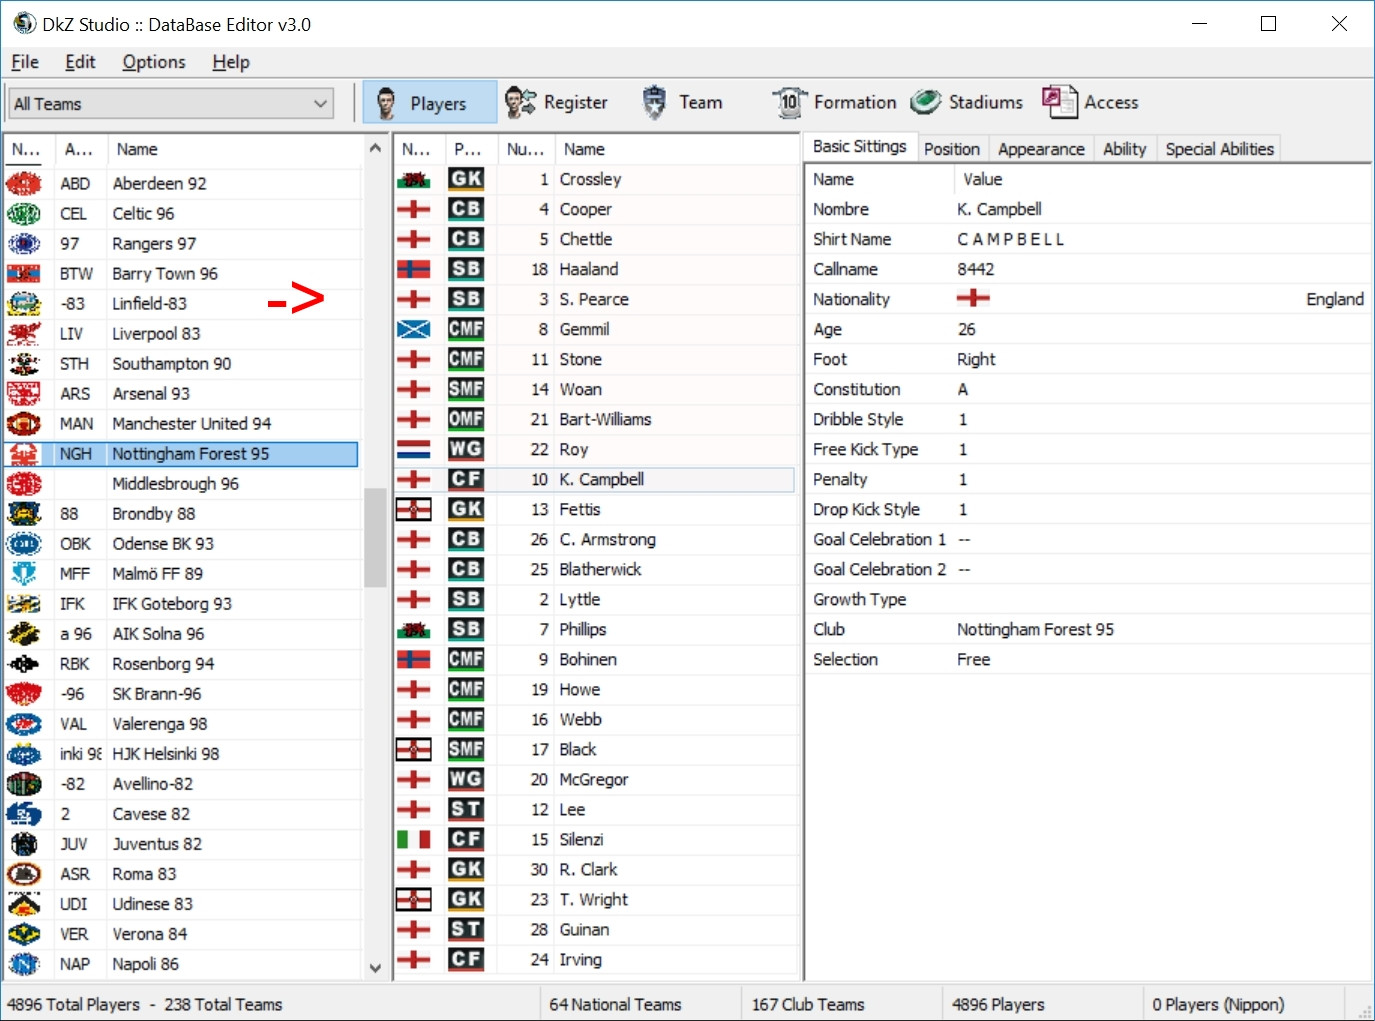Viewport: 1375px width, 1021px height.
Task: Click the Netherlands flag beside Roy
Action: click(x=414, y=449)
